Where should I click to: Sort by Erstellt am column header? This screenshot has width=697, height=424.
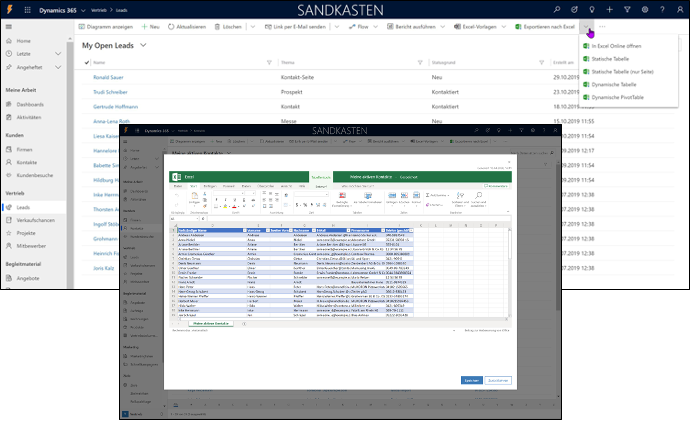(563, 63)
